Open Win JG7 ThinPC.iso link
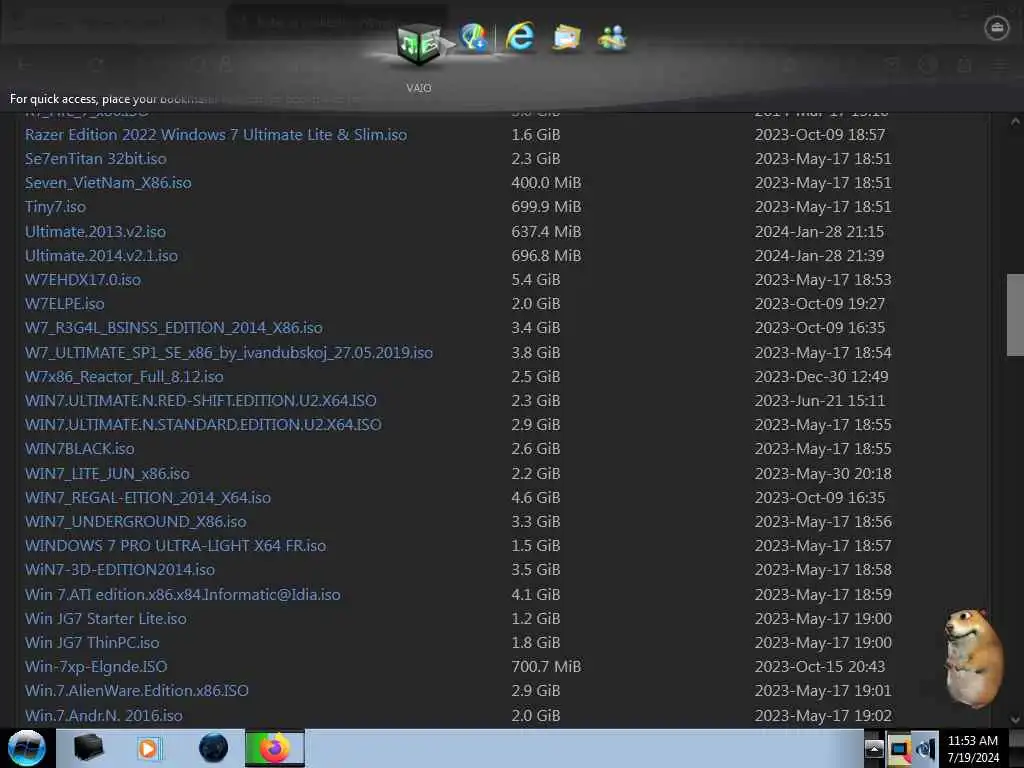This screenshot has height=768, width=1024. [92, 643]
